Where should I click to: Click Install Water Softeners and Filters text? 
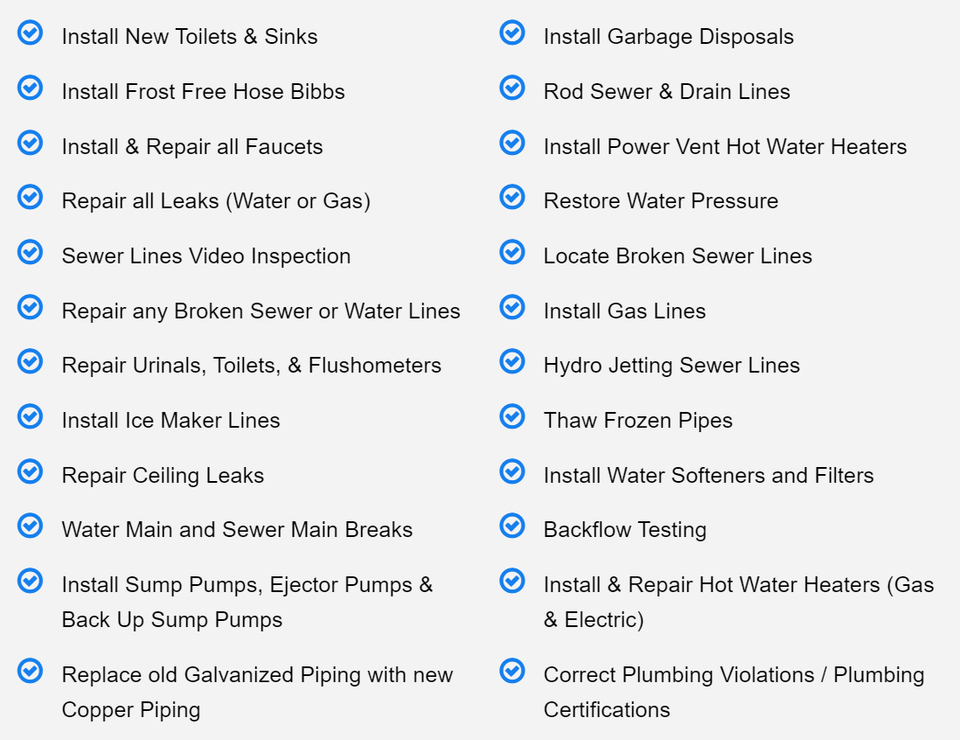pos(708,476)
